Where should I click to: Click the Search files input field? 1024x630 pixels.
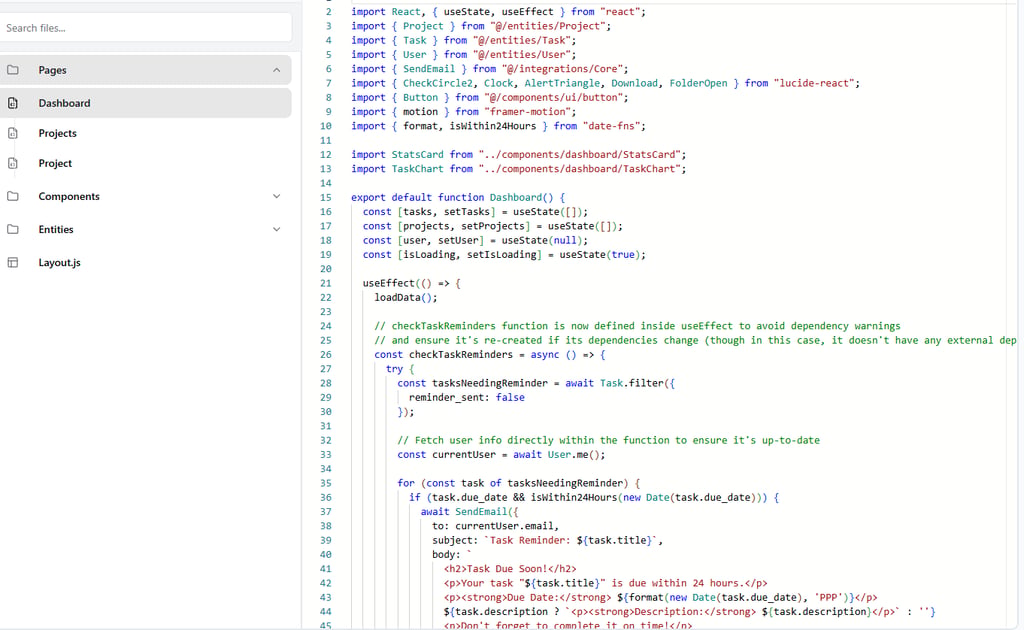coord(146,28)
